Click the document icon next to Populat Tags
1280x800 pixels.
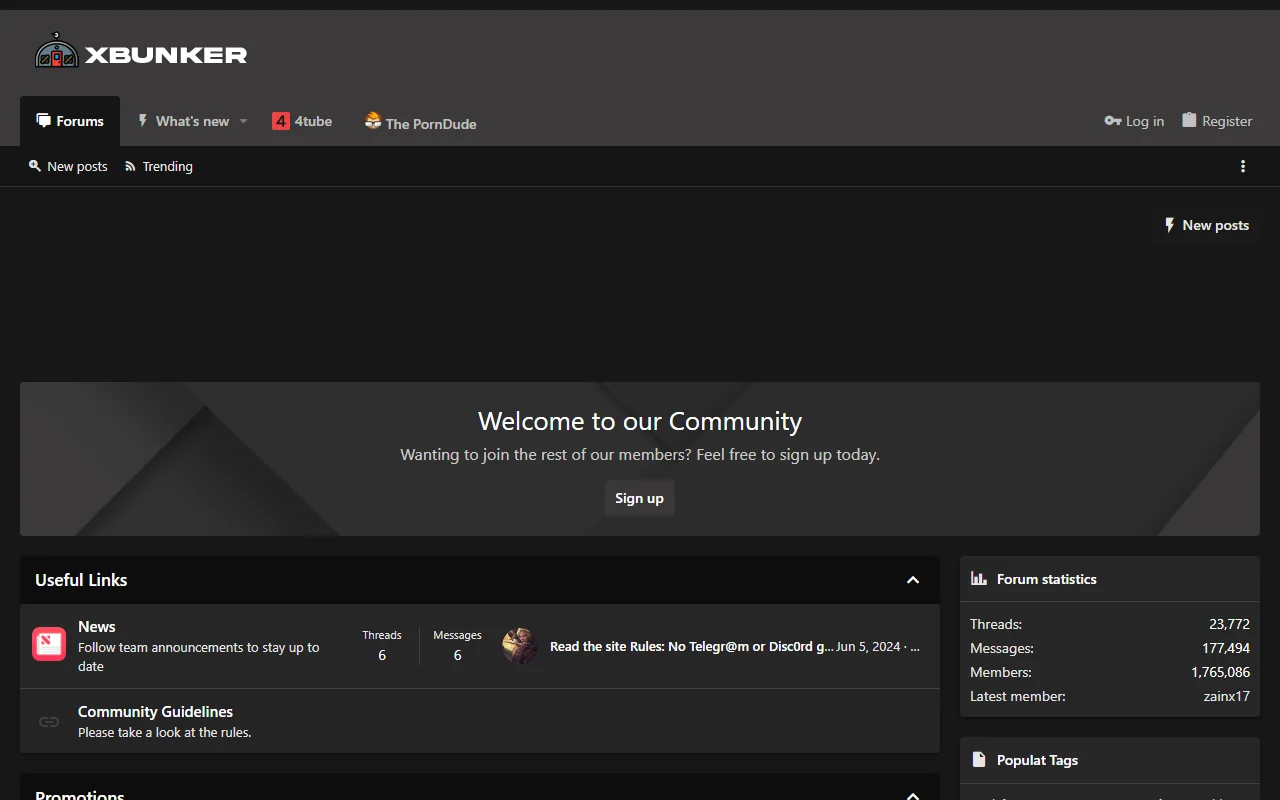978,759
